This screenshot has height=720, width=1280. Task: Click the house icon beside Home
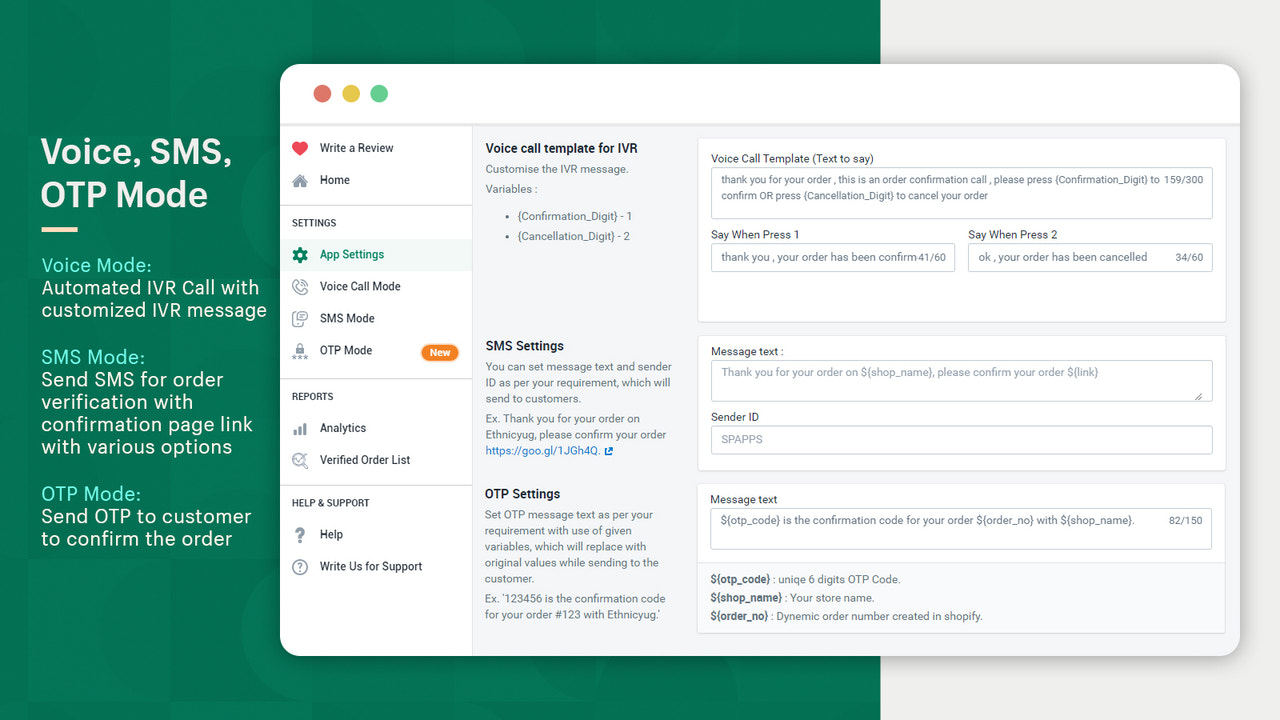300,180
